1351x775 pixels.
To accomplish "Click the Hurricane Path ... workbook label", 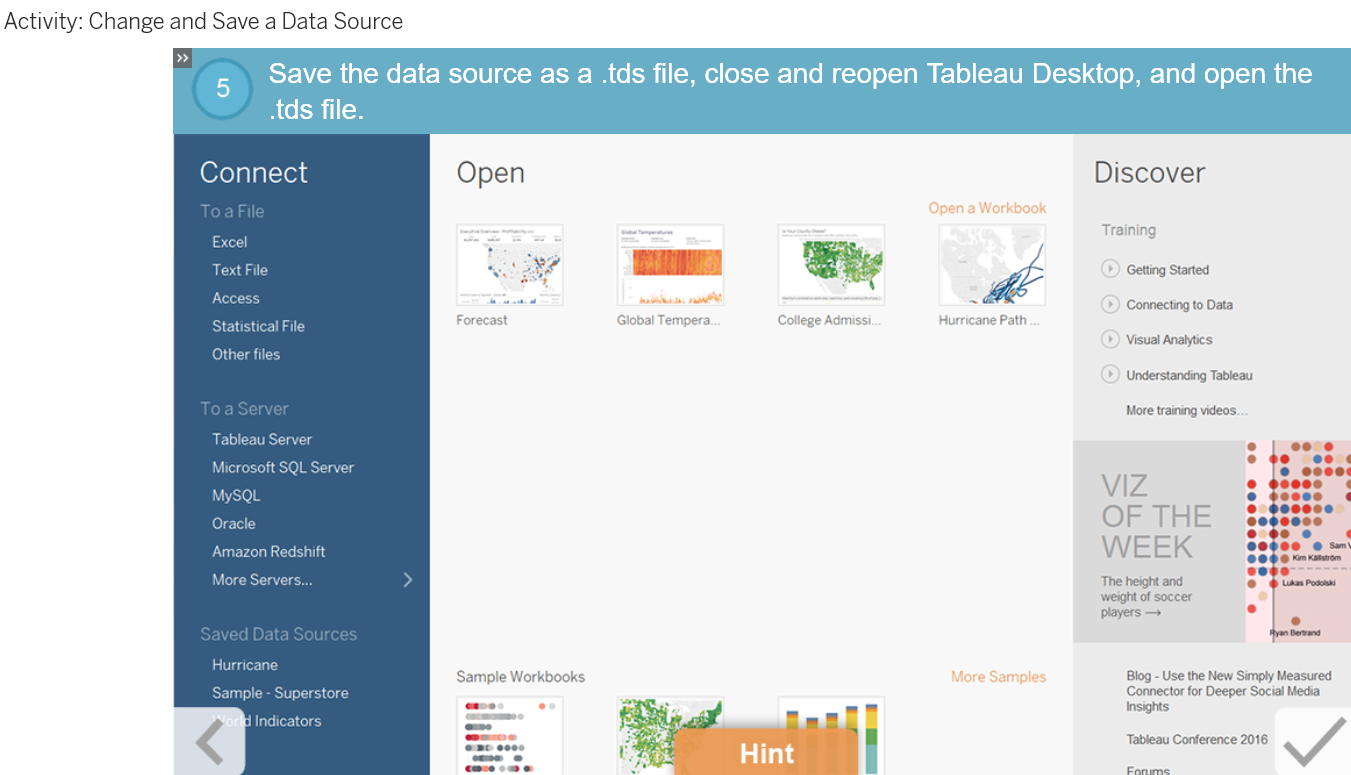I will click(x=989, y=320).
